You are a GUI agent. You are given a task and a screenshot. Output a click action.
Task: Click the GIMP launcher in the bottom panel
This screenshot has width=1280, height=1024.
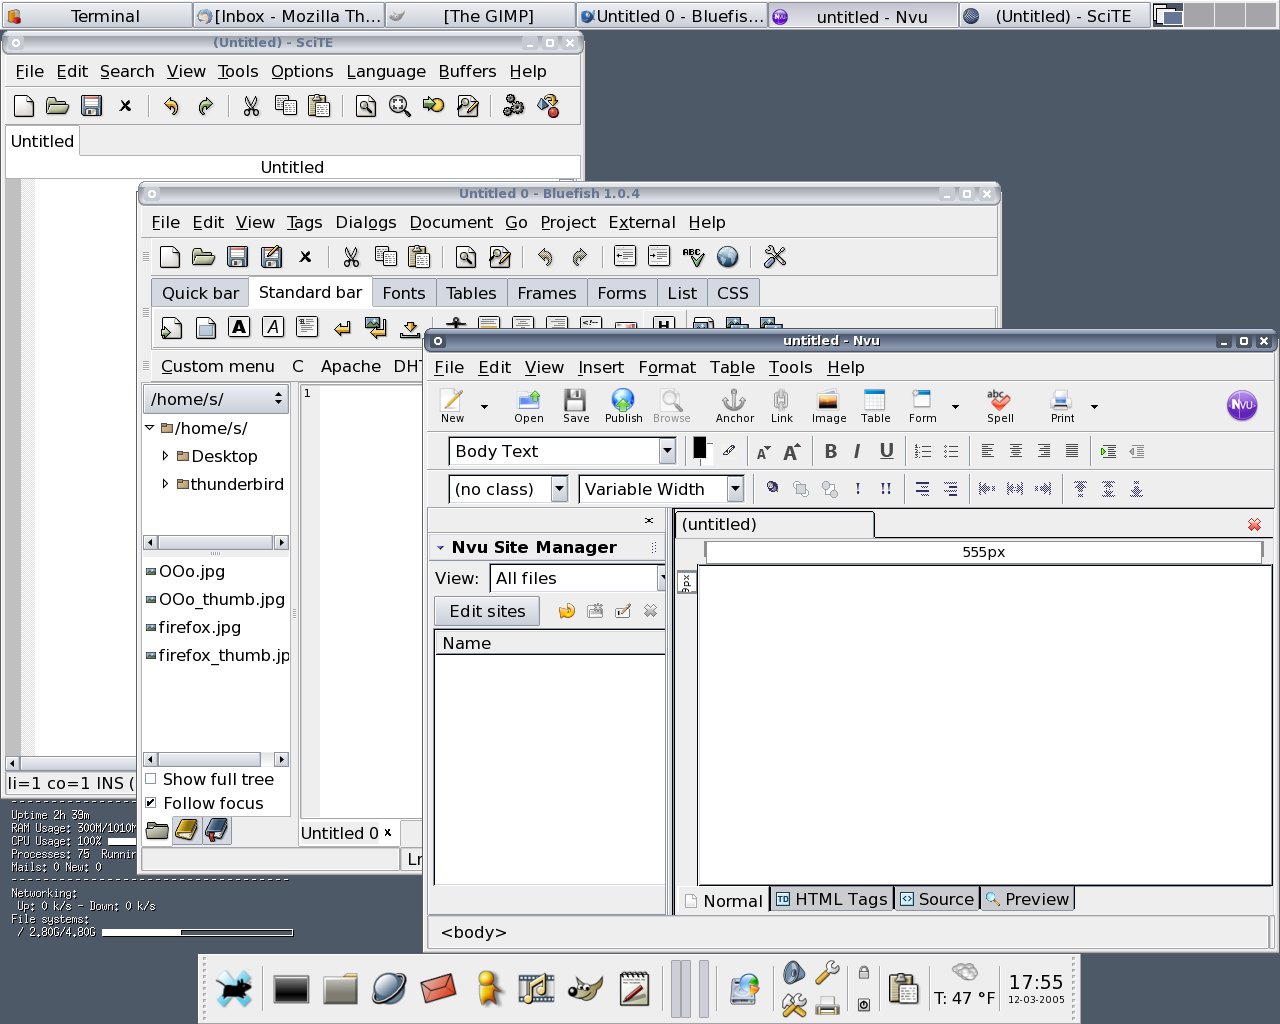pos(585,989)
